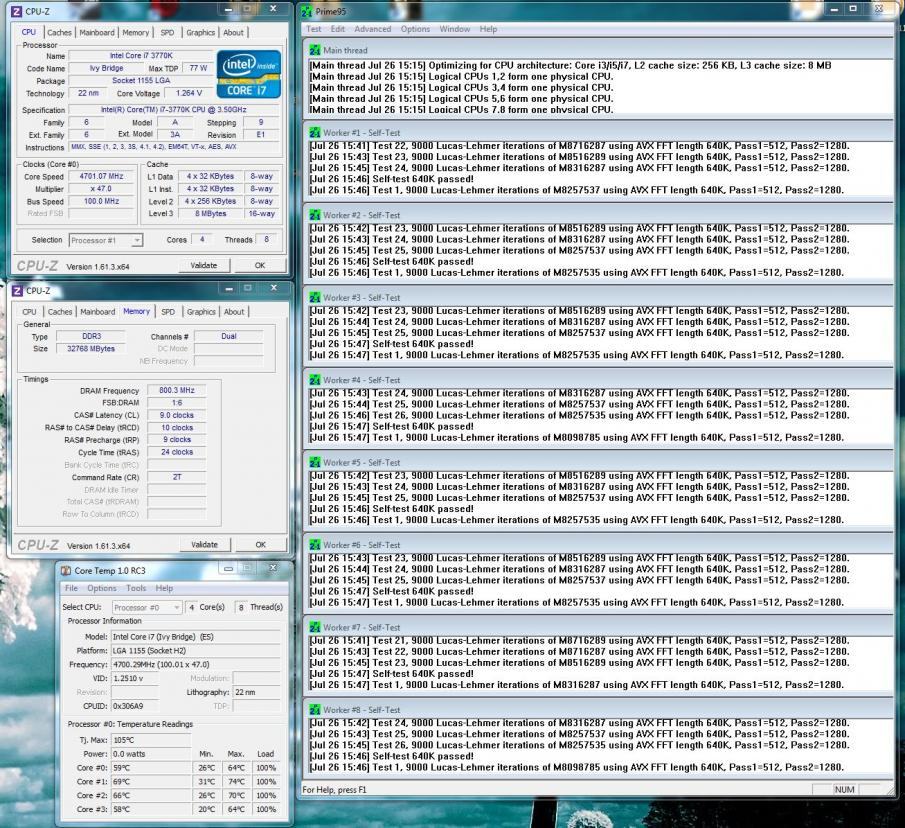Switch to Caches tab in Memory CPU-Z window
The width and height of the screenshot is (905, 828).
60,312
